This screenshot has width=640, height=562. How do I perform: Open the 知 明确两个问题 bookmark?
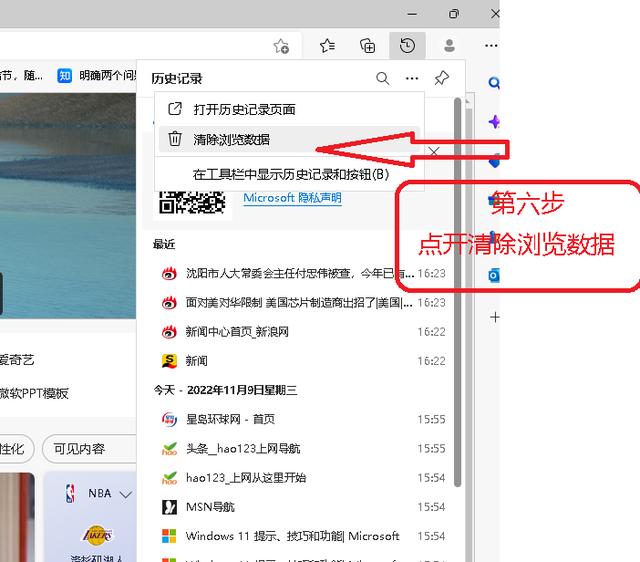[96, 76]
